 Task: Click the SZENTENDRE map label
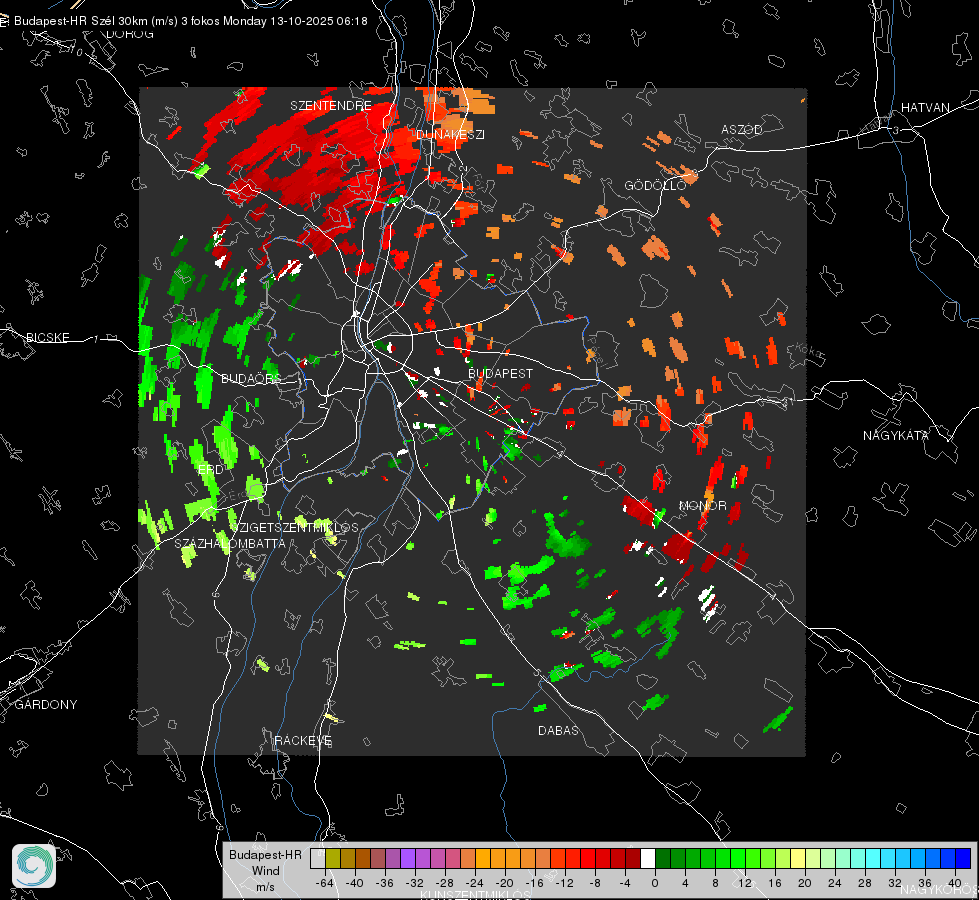click(x=331, y=106)
